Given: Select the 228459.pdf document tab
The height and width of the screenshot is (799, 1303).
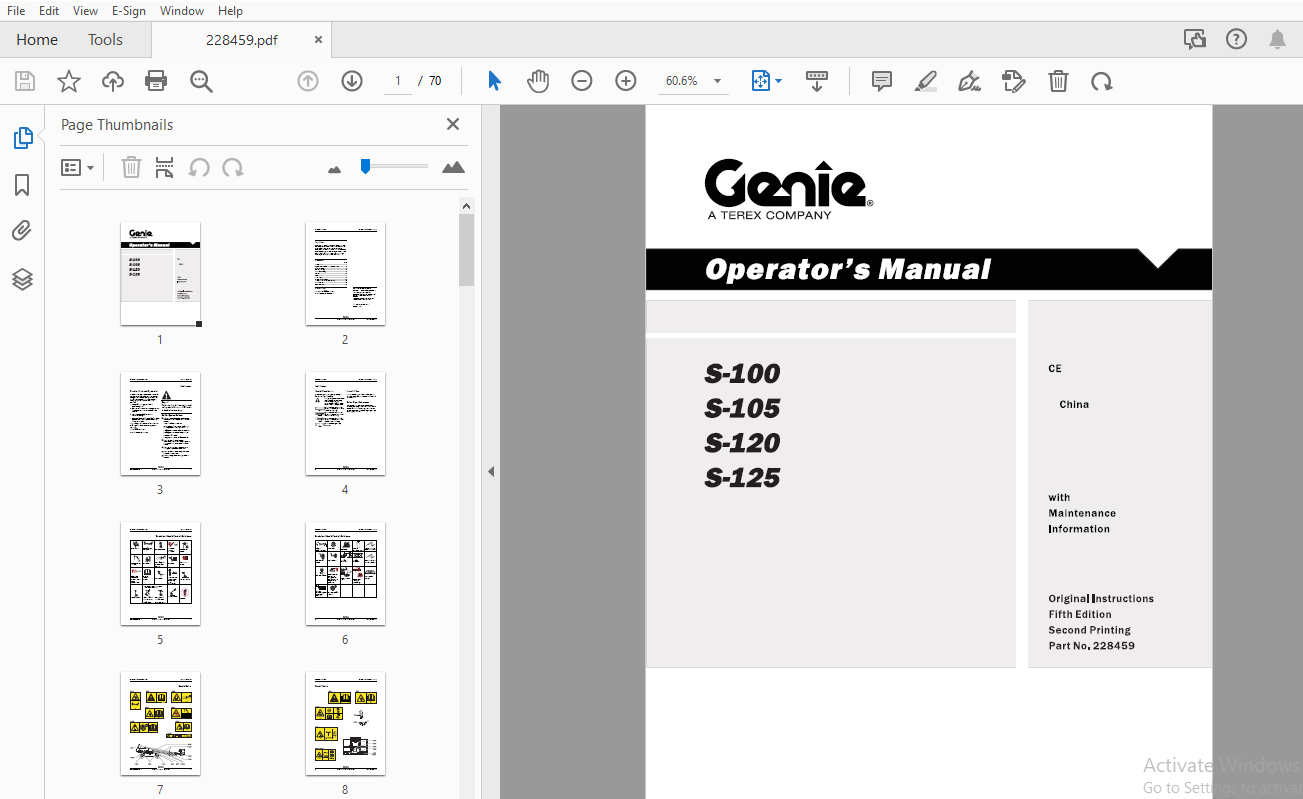Looking at the screenshot, I should [242, 40].
